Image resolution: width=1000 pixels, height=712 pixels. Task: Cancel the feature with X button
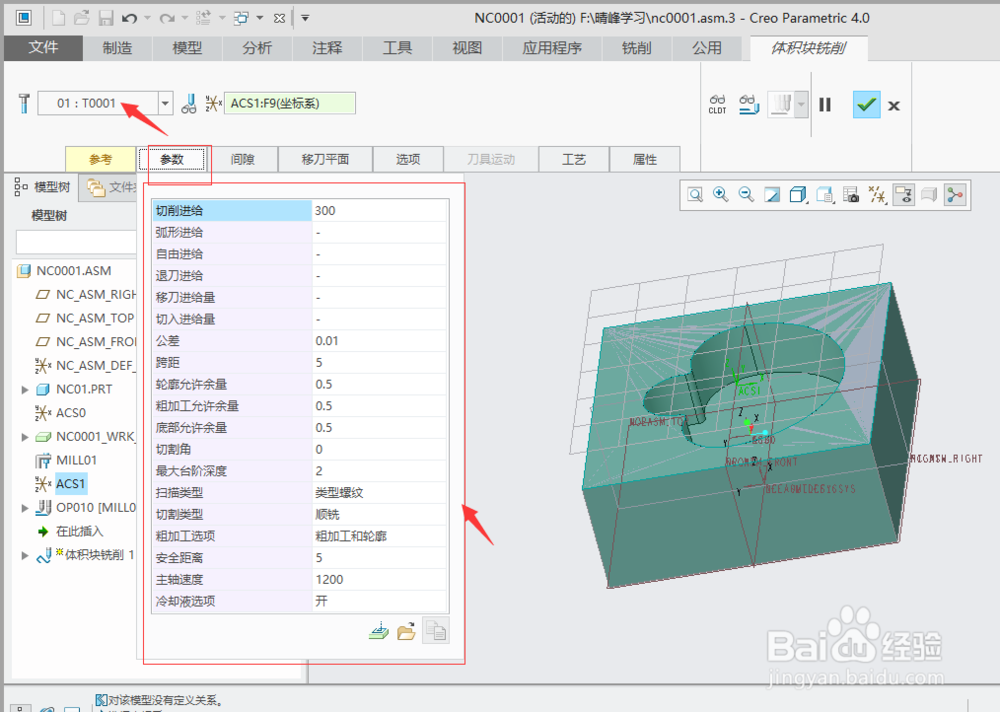[x=894, y=105]
